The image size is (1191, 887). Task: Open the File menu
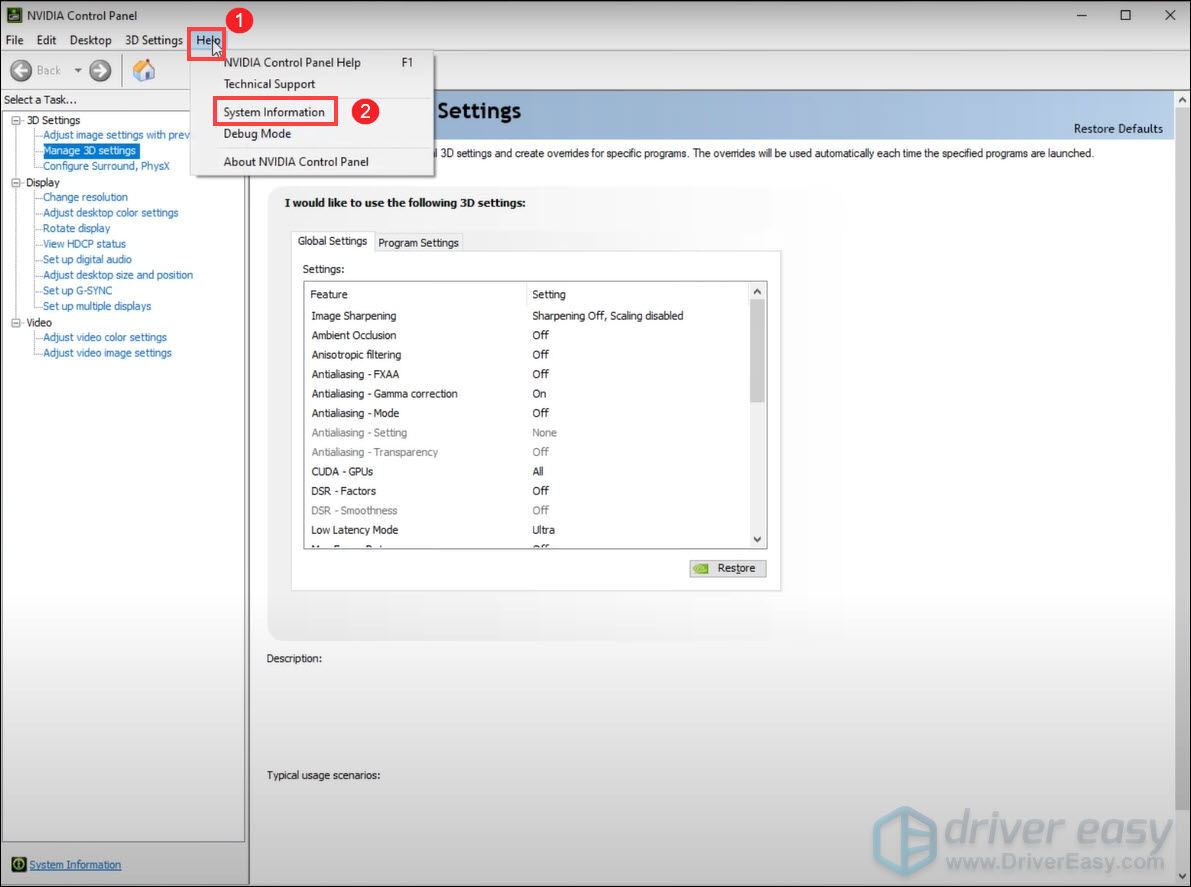14,40
